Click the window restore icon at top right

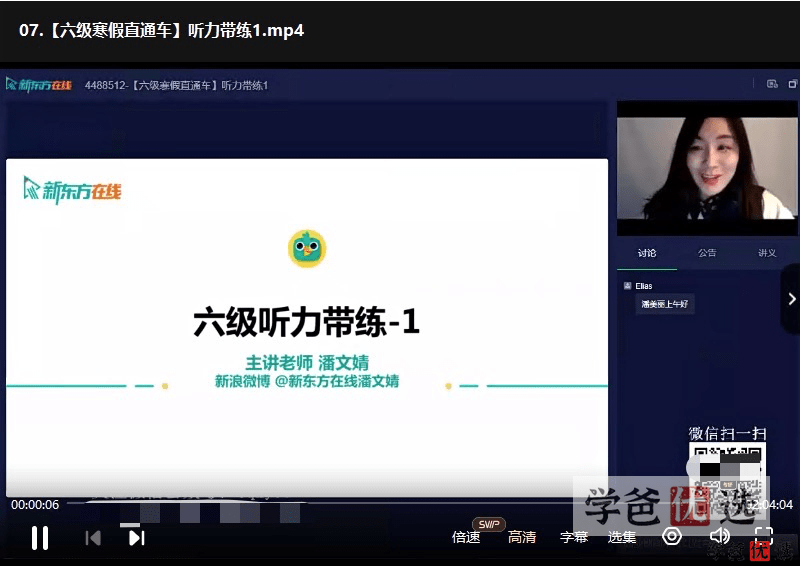coord(793,84)
